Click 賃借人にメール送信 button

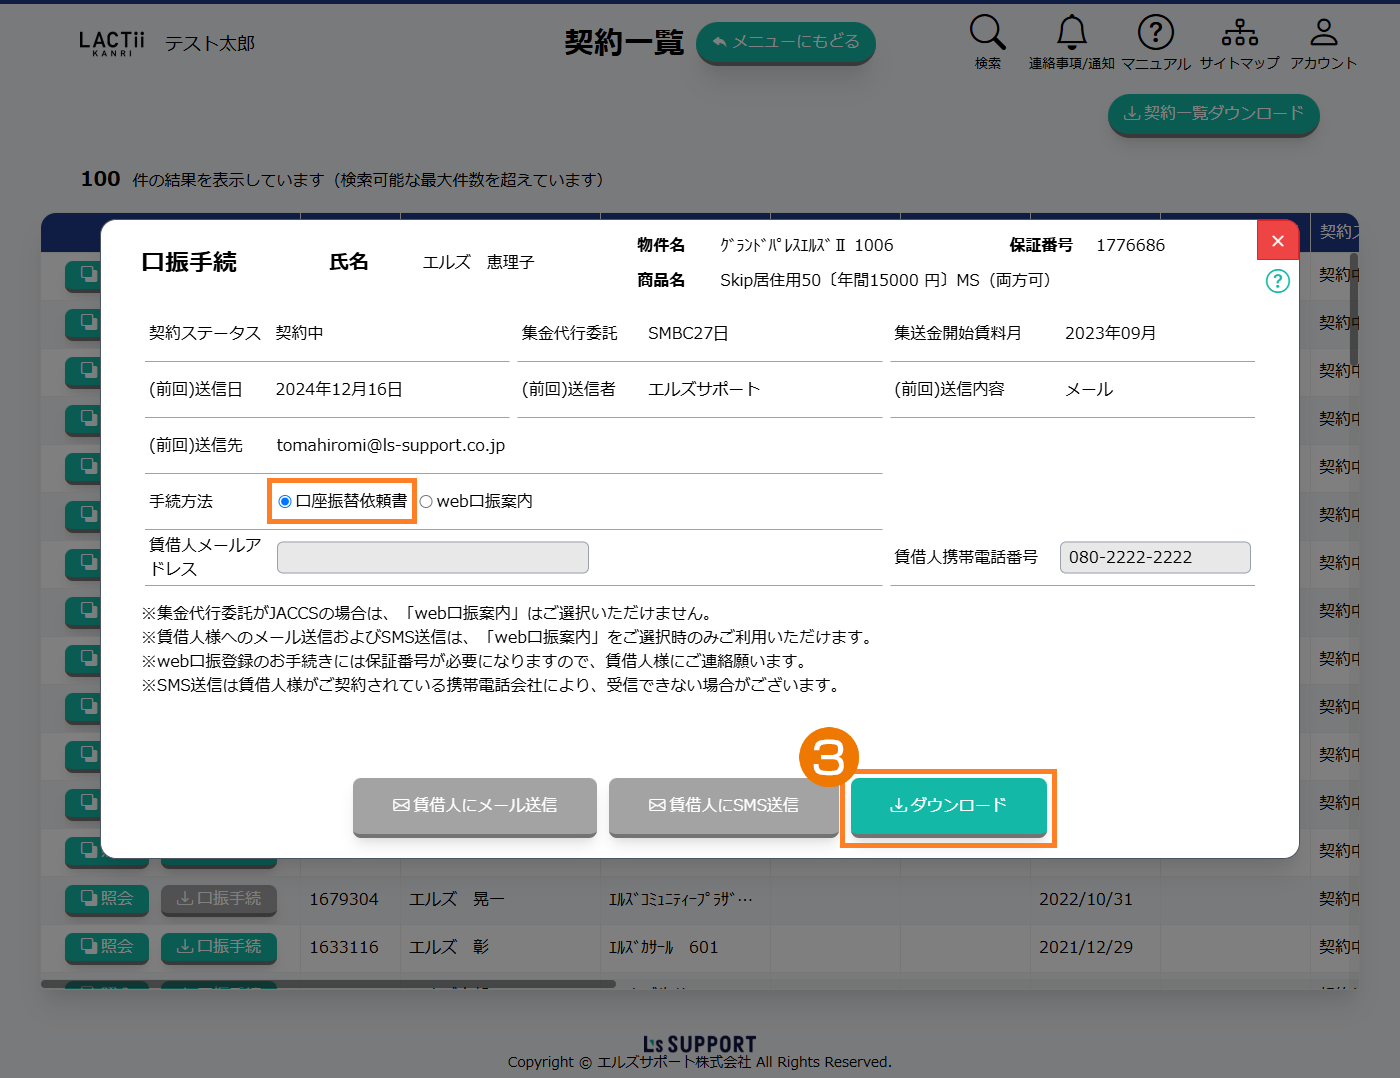475,805
